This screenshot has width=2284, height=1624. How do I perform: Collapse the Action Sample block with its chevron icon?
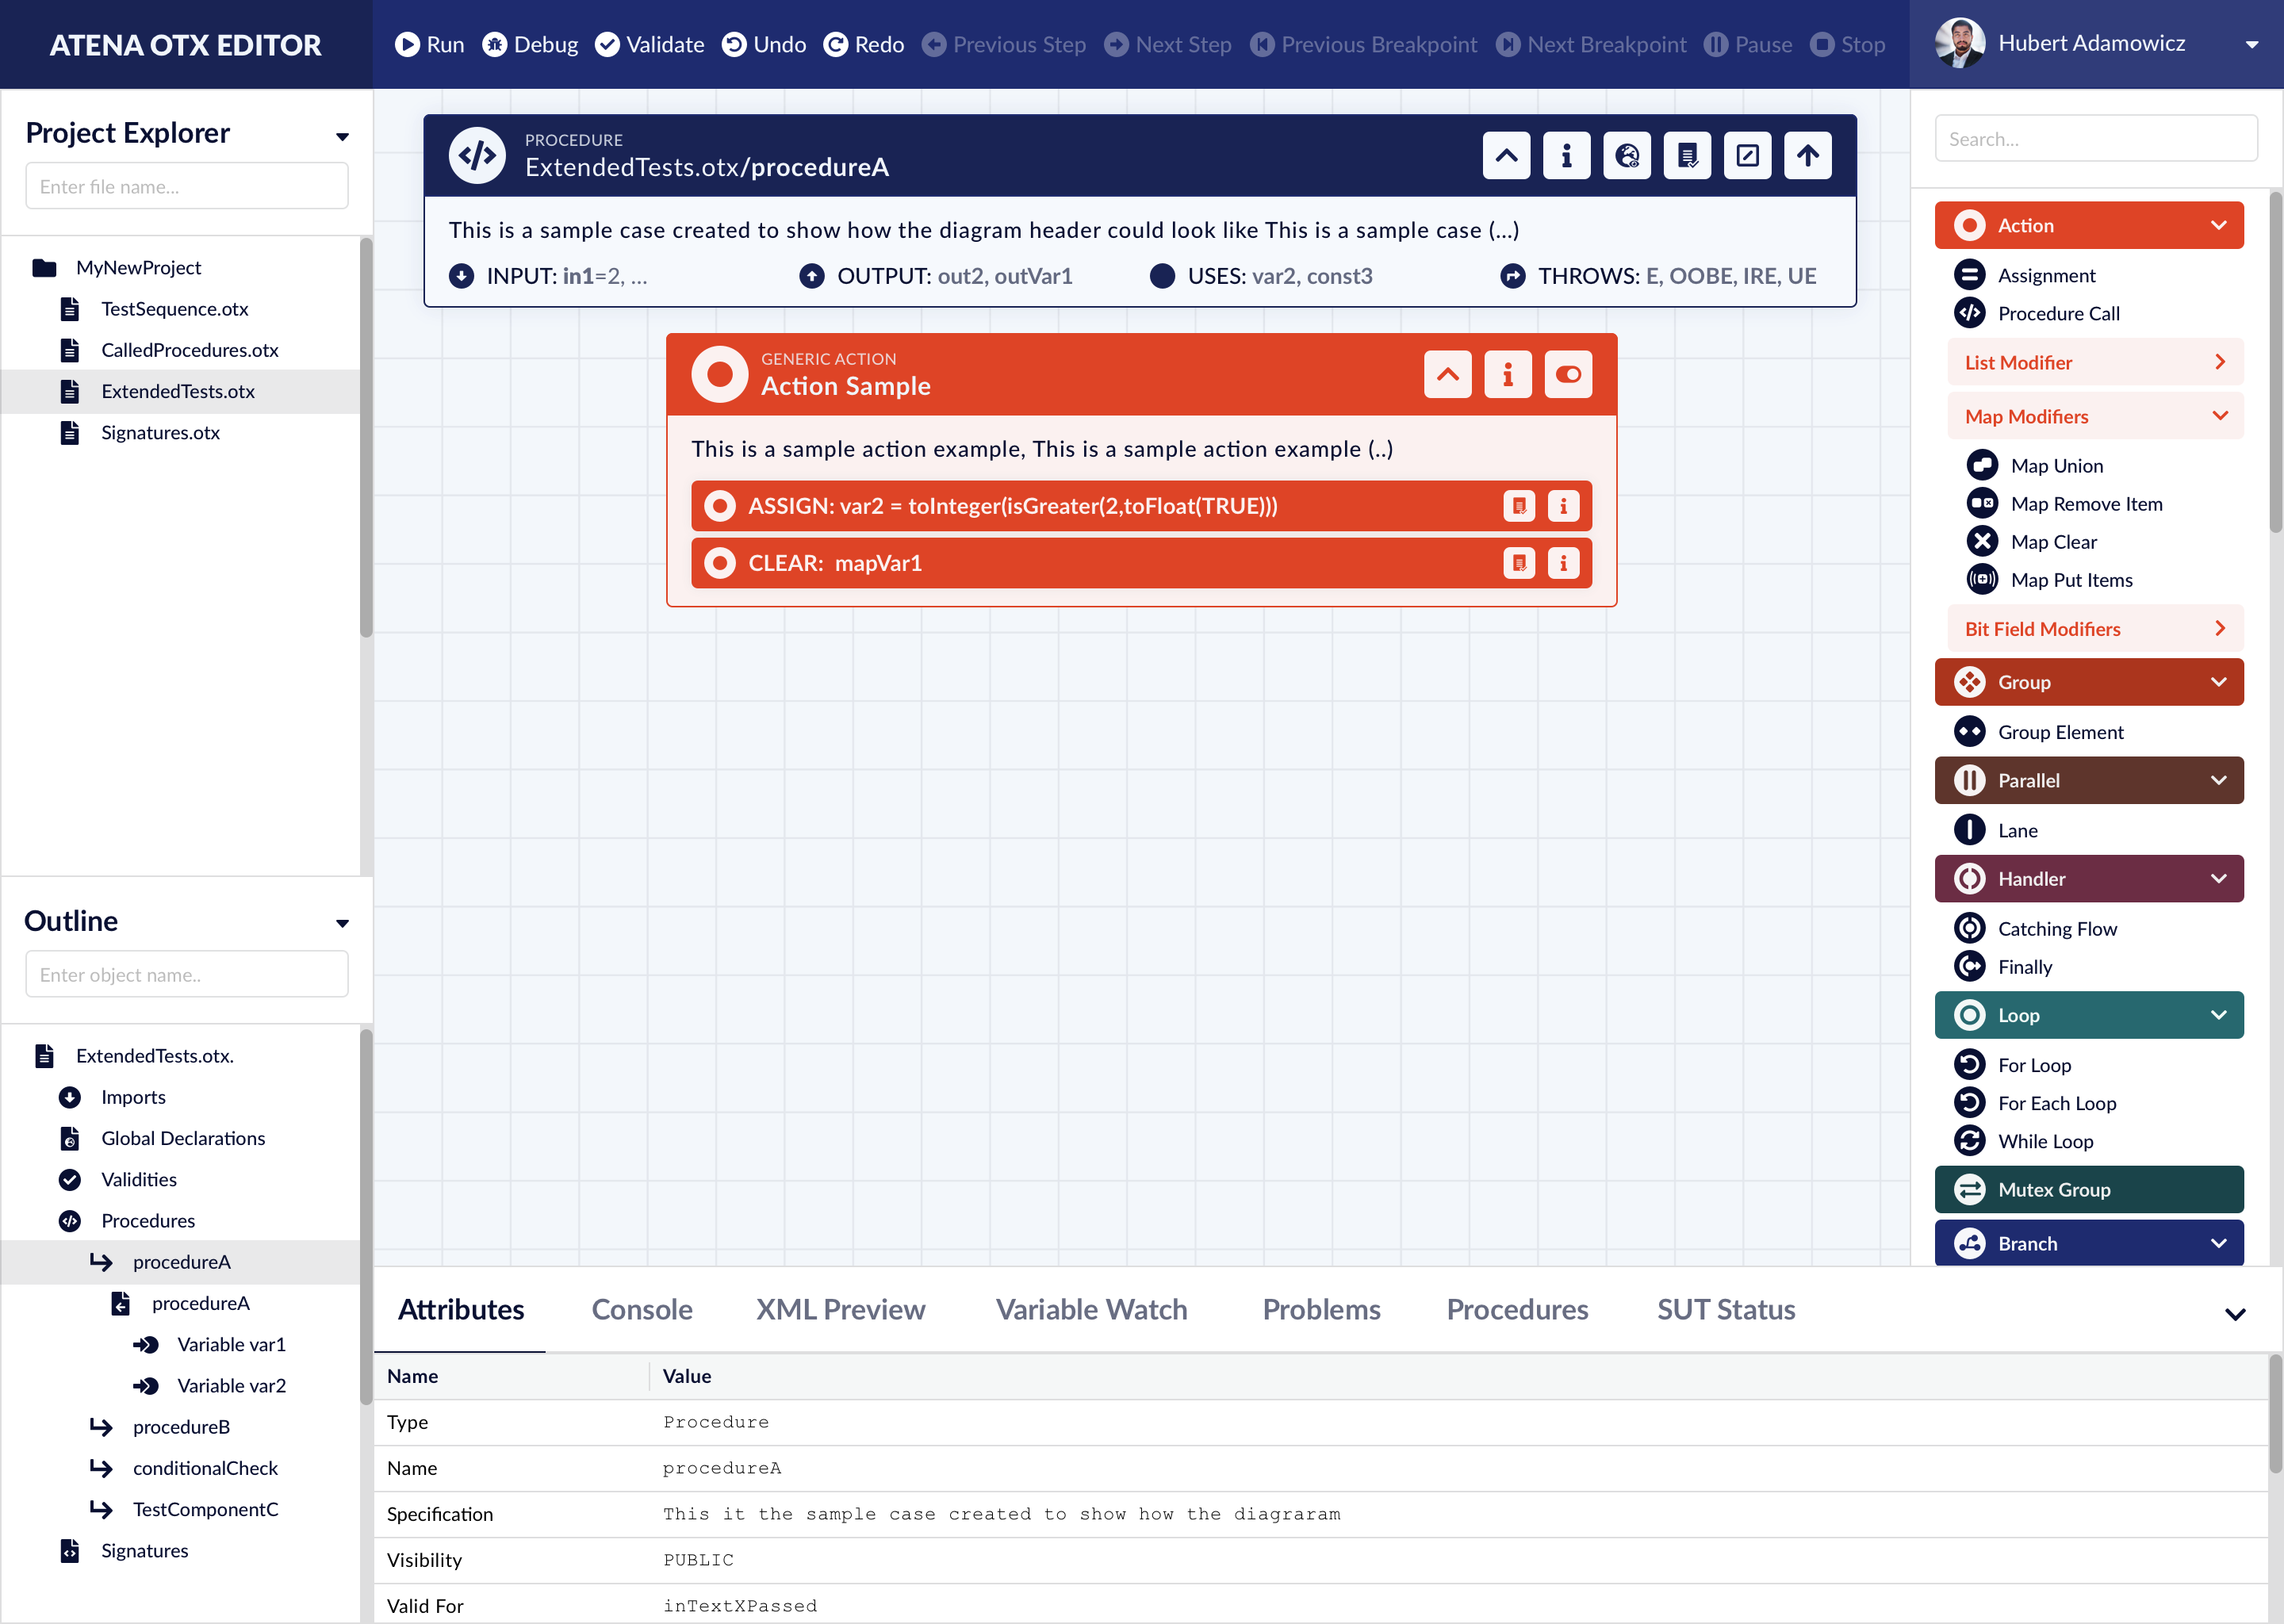point(1447,375)
